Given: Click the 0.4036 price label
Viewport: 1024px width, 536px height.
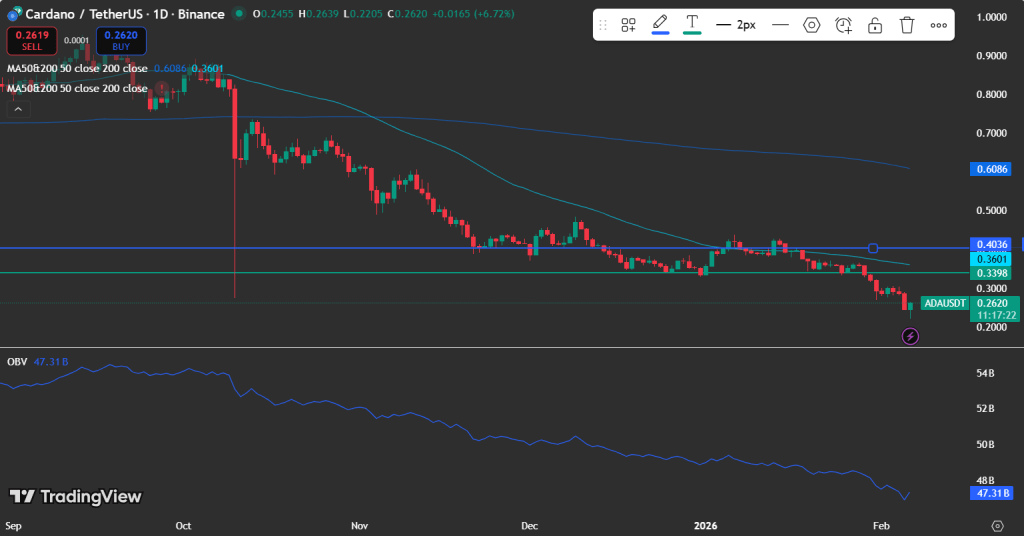Looking at the screenshot, I should tap(991, 244).
